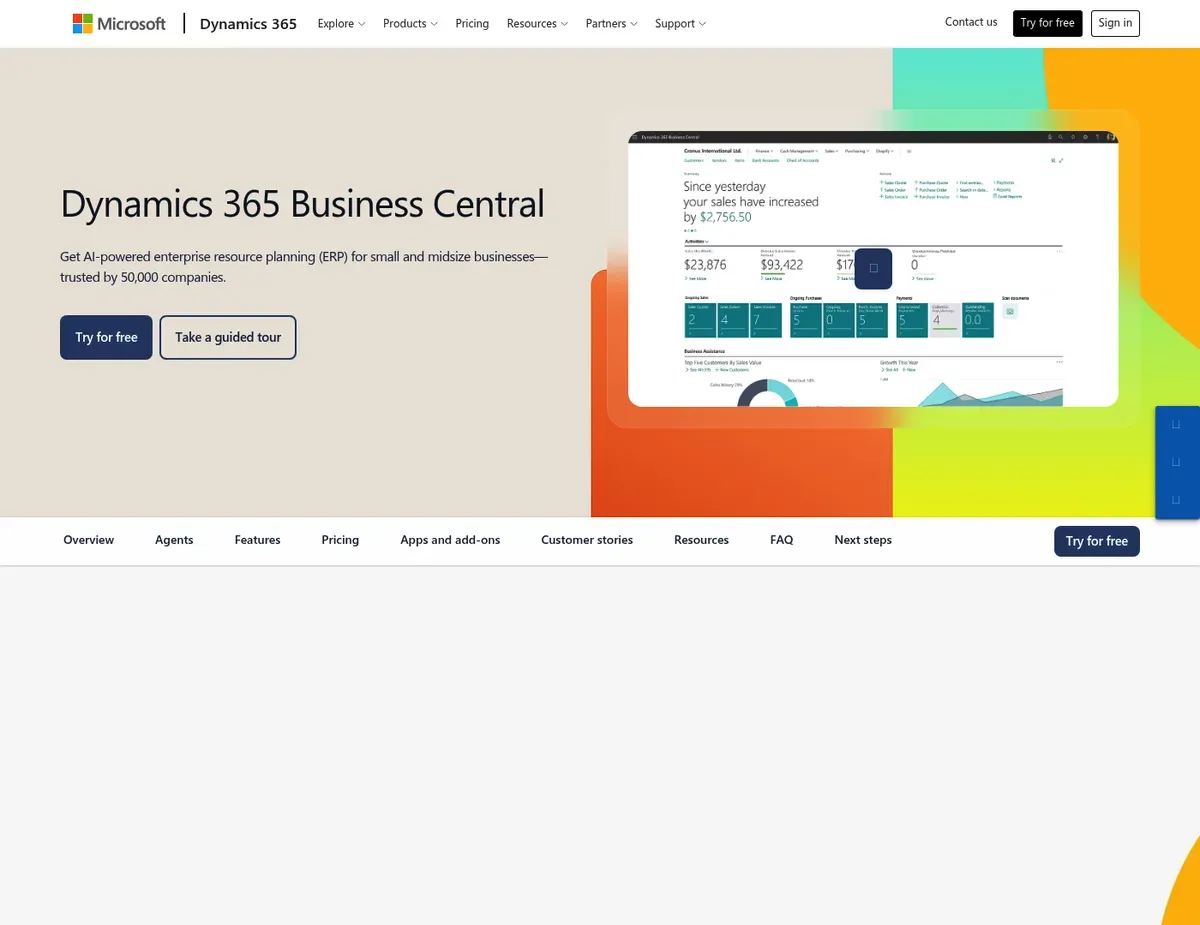Click the black Try for free header button

[x=1047, y=23]
